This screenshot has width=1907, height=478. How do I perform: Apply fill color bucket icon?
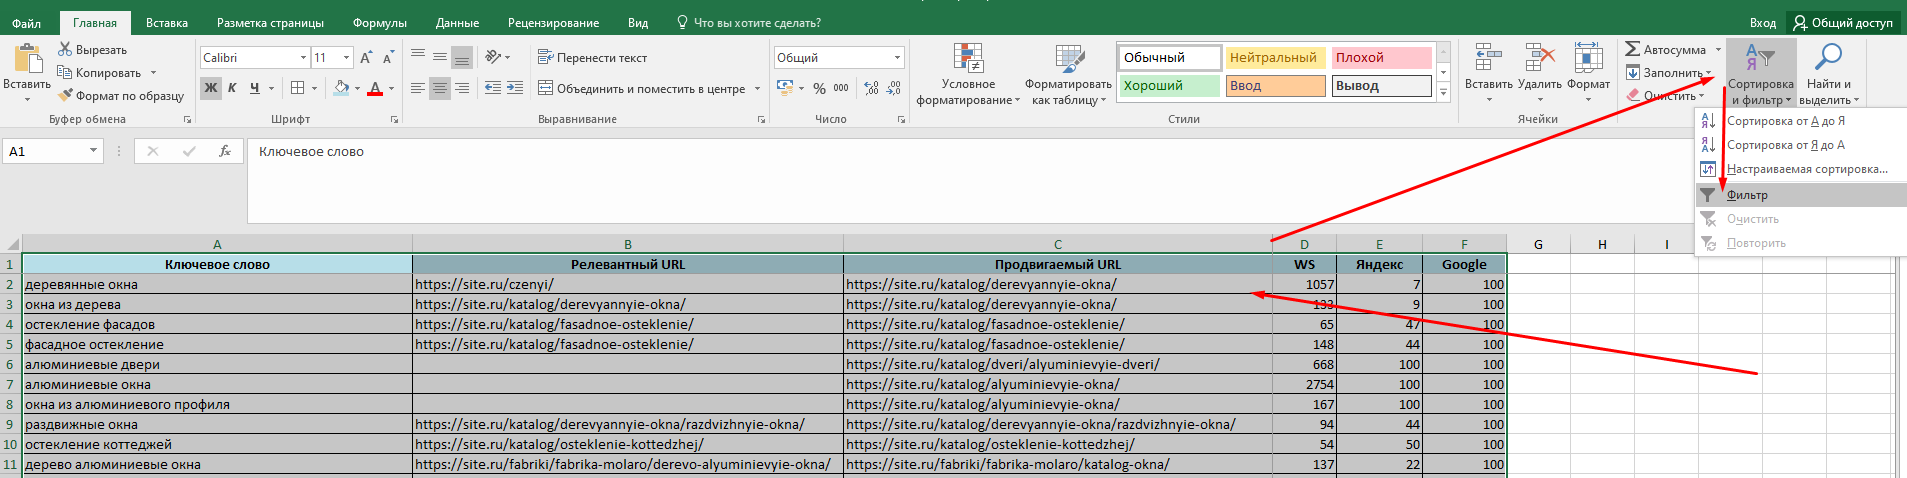tap(342, 88)
